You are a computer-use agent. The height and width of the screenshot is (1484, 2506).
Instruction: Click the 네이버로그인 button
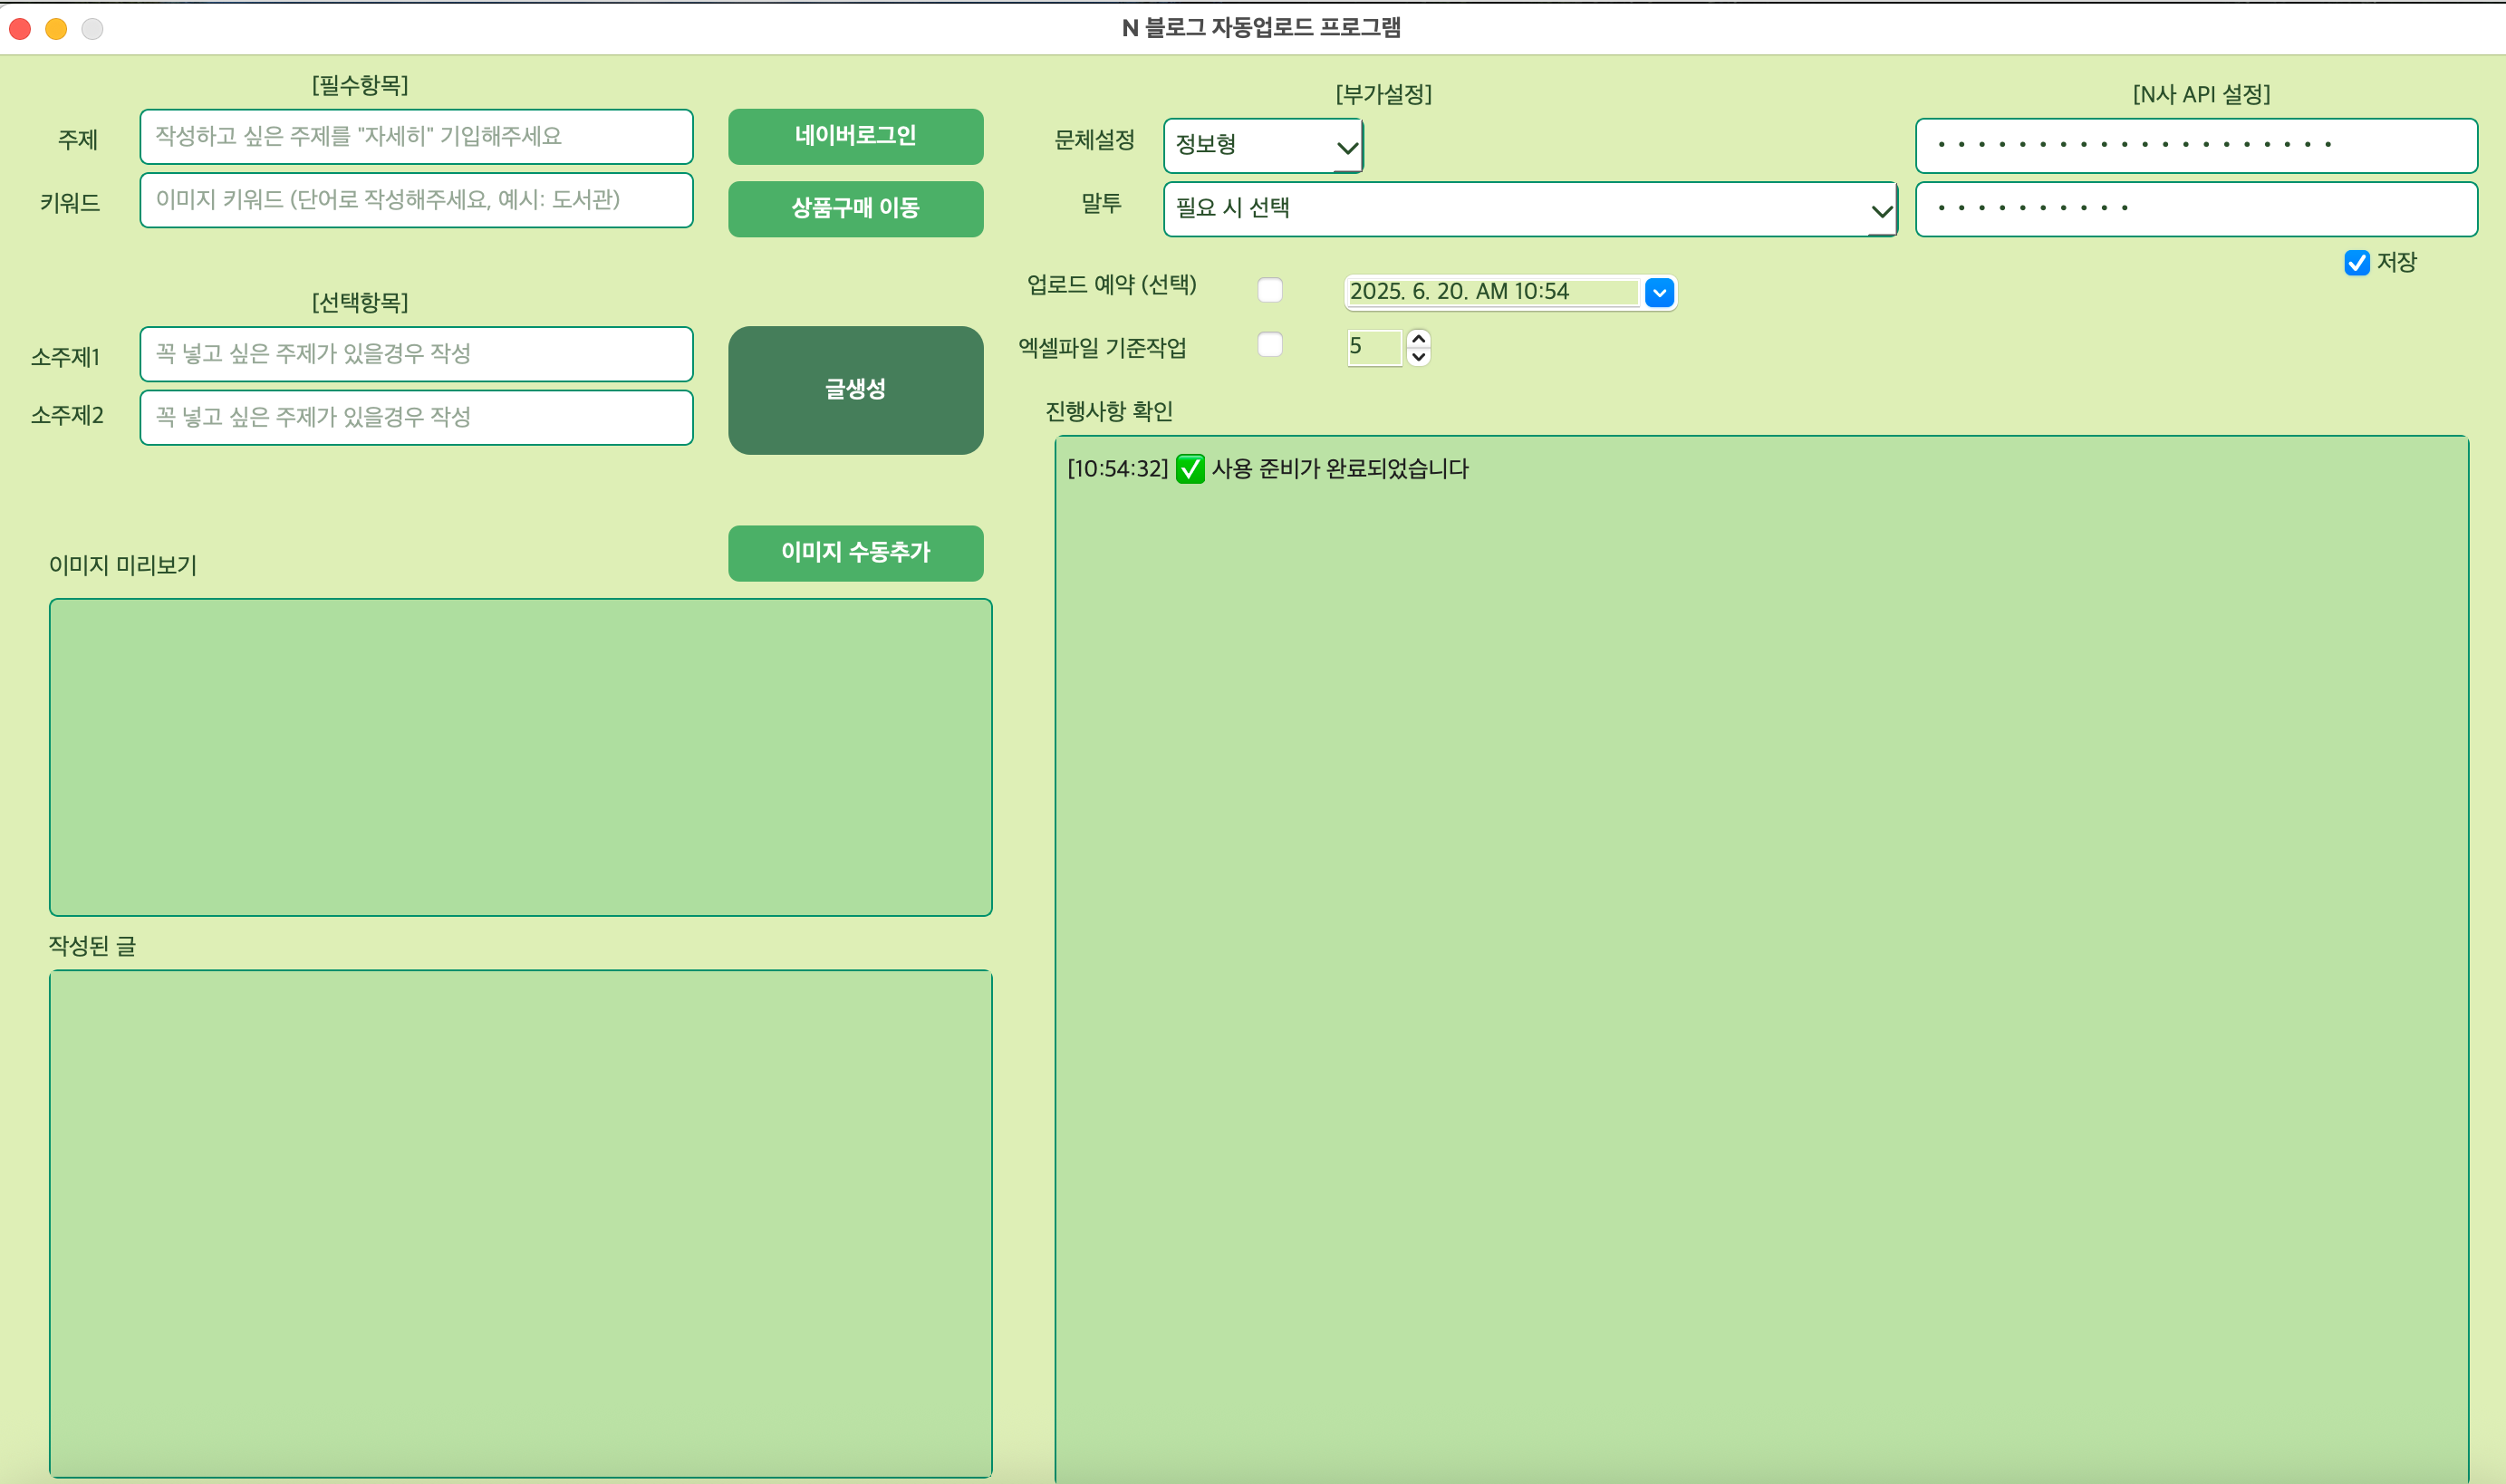click(855, 136)
